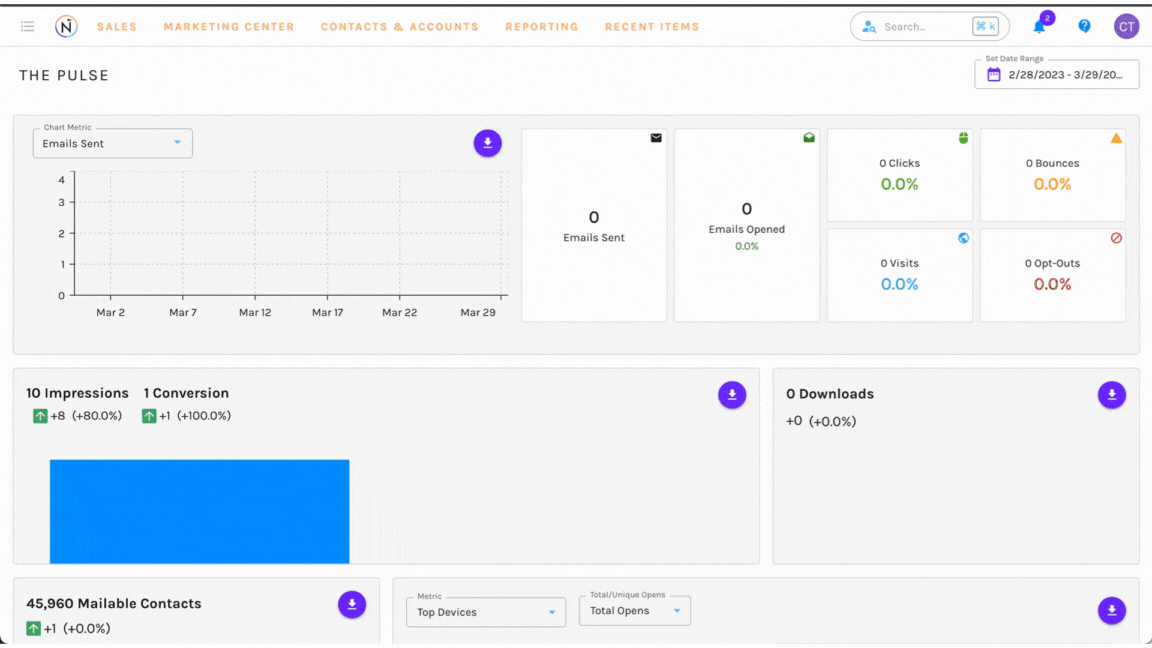Viewport: 1152px width, 648px height.
Task: Expand the Total Opens dropdown
Action: coord(635,611)
